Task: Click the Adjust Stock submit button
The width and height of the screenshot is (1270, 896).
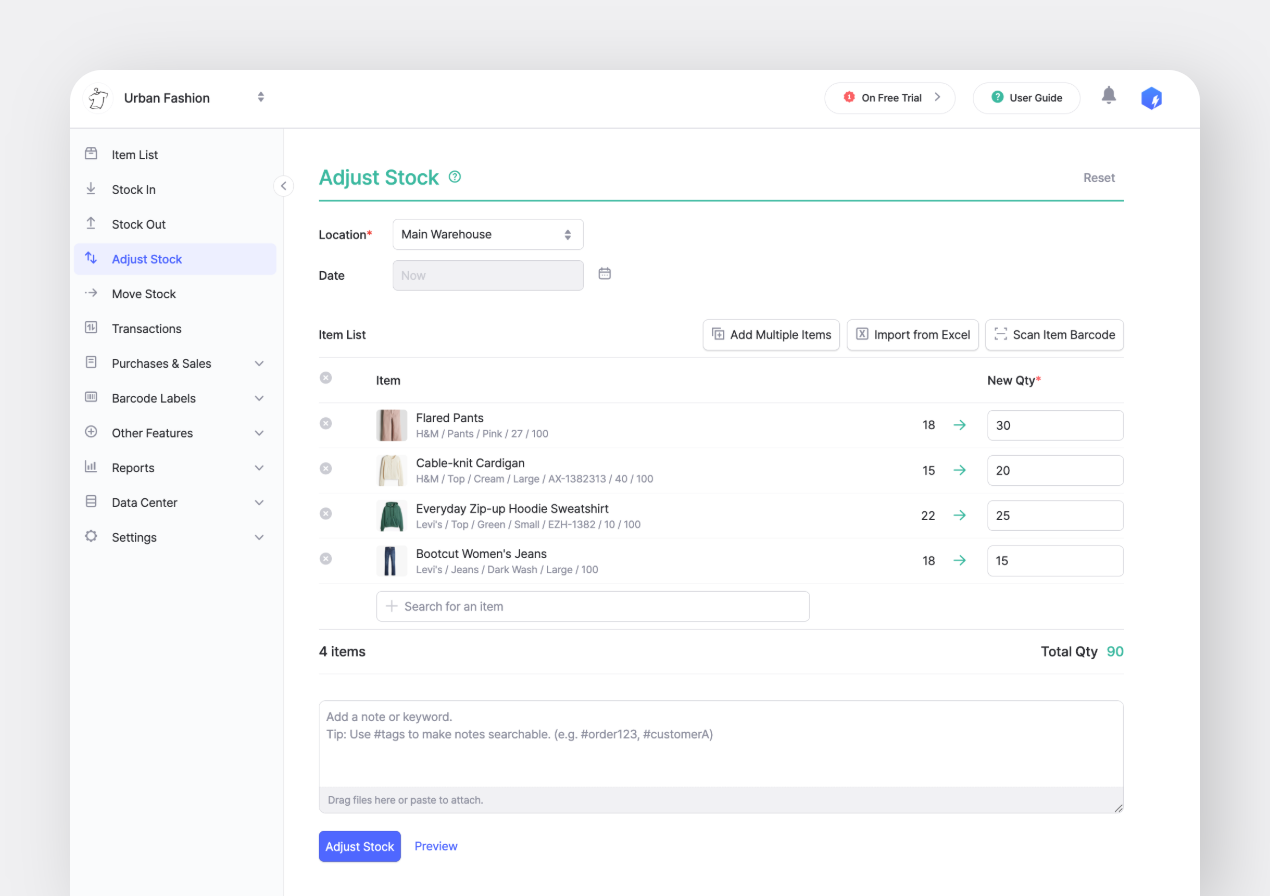Action: click(x=359, y=847)
